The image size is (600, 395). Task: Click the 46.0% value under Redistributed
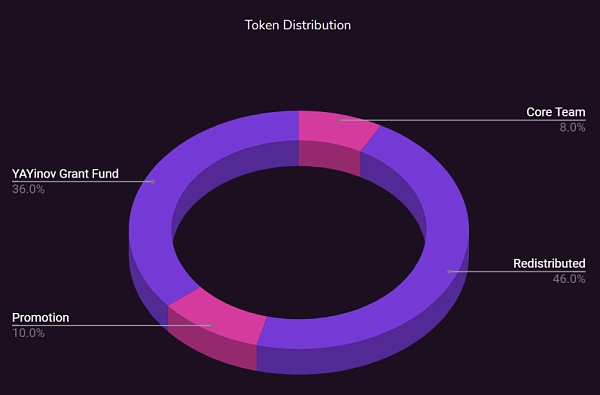coord(569,279)
